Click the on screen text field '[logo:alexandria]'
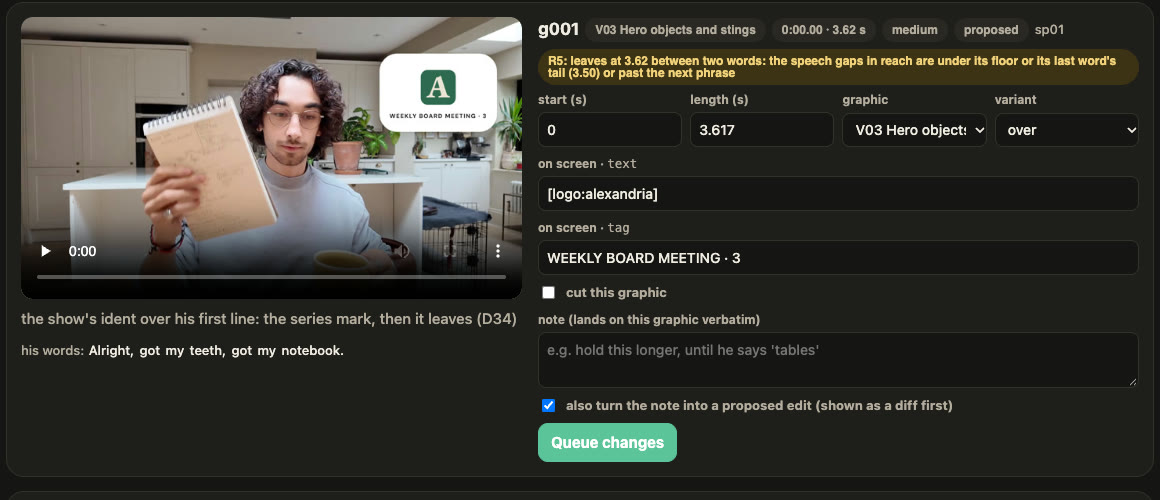This screenshot has height=500, width=1160. 837,194
